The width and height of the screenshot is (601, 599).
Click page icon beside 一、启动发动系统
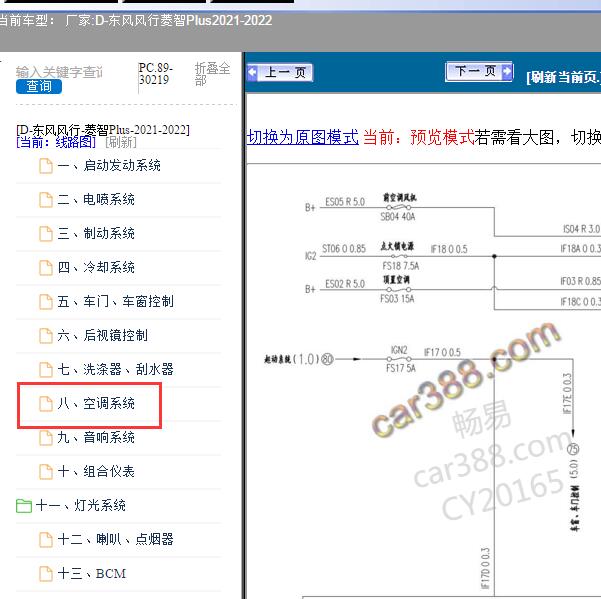(x=46, y=166)
